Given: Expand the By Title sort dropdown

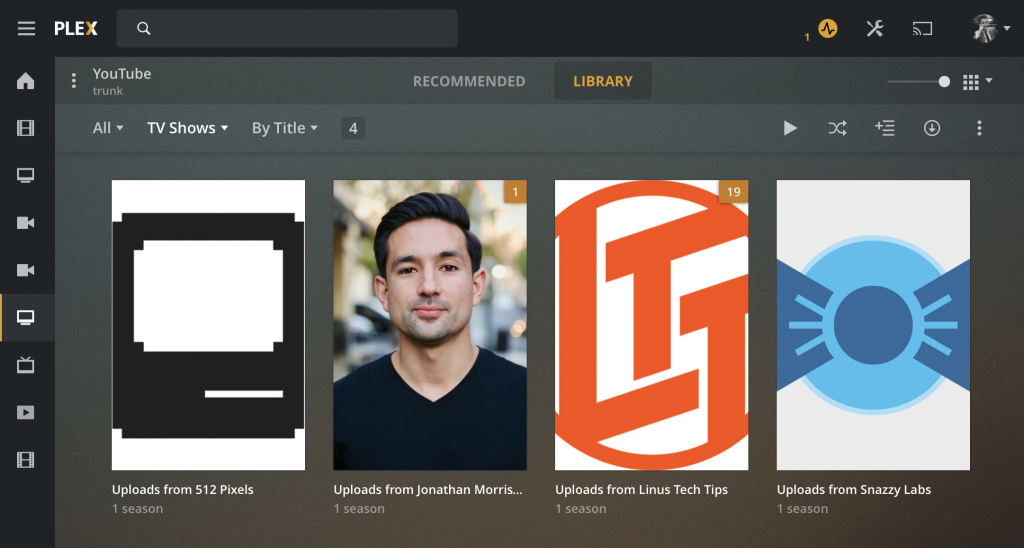Looking at the screenshot, I should [285, 128].
